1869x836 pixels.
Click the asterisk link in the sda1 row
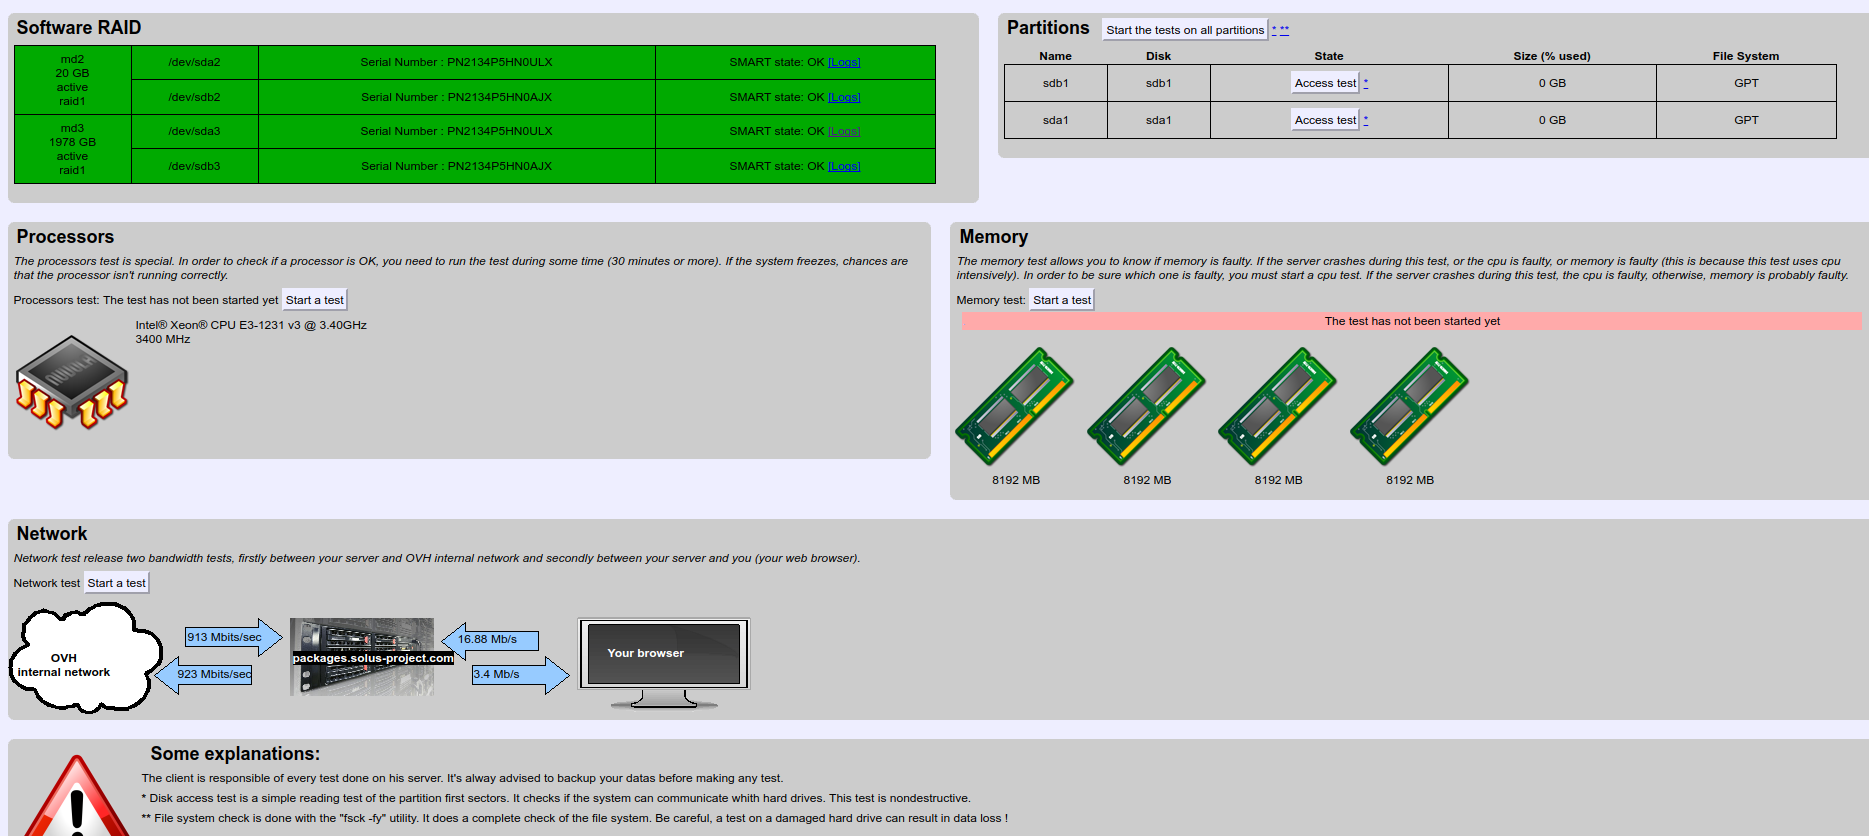[1366, 120]
